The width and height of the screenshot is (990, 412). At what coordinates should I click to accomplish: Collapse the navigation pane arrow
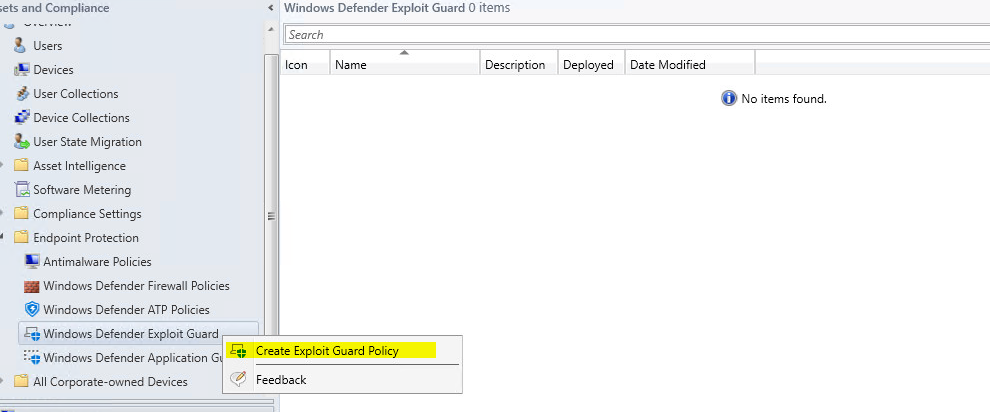click(270, 8)
